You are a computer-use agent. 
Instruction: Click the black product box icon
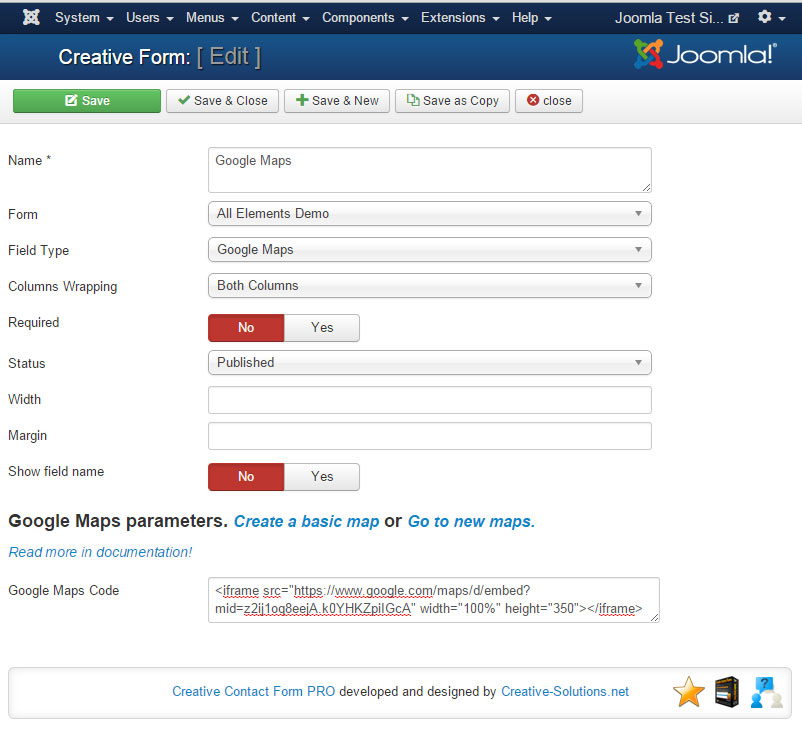[727, 692]
